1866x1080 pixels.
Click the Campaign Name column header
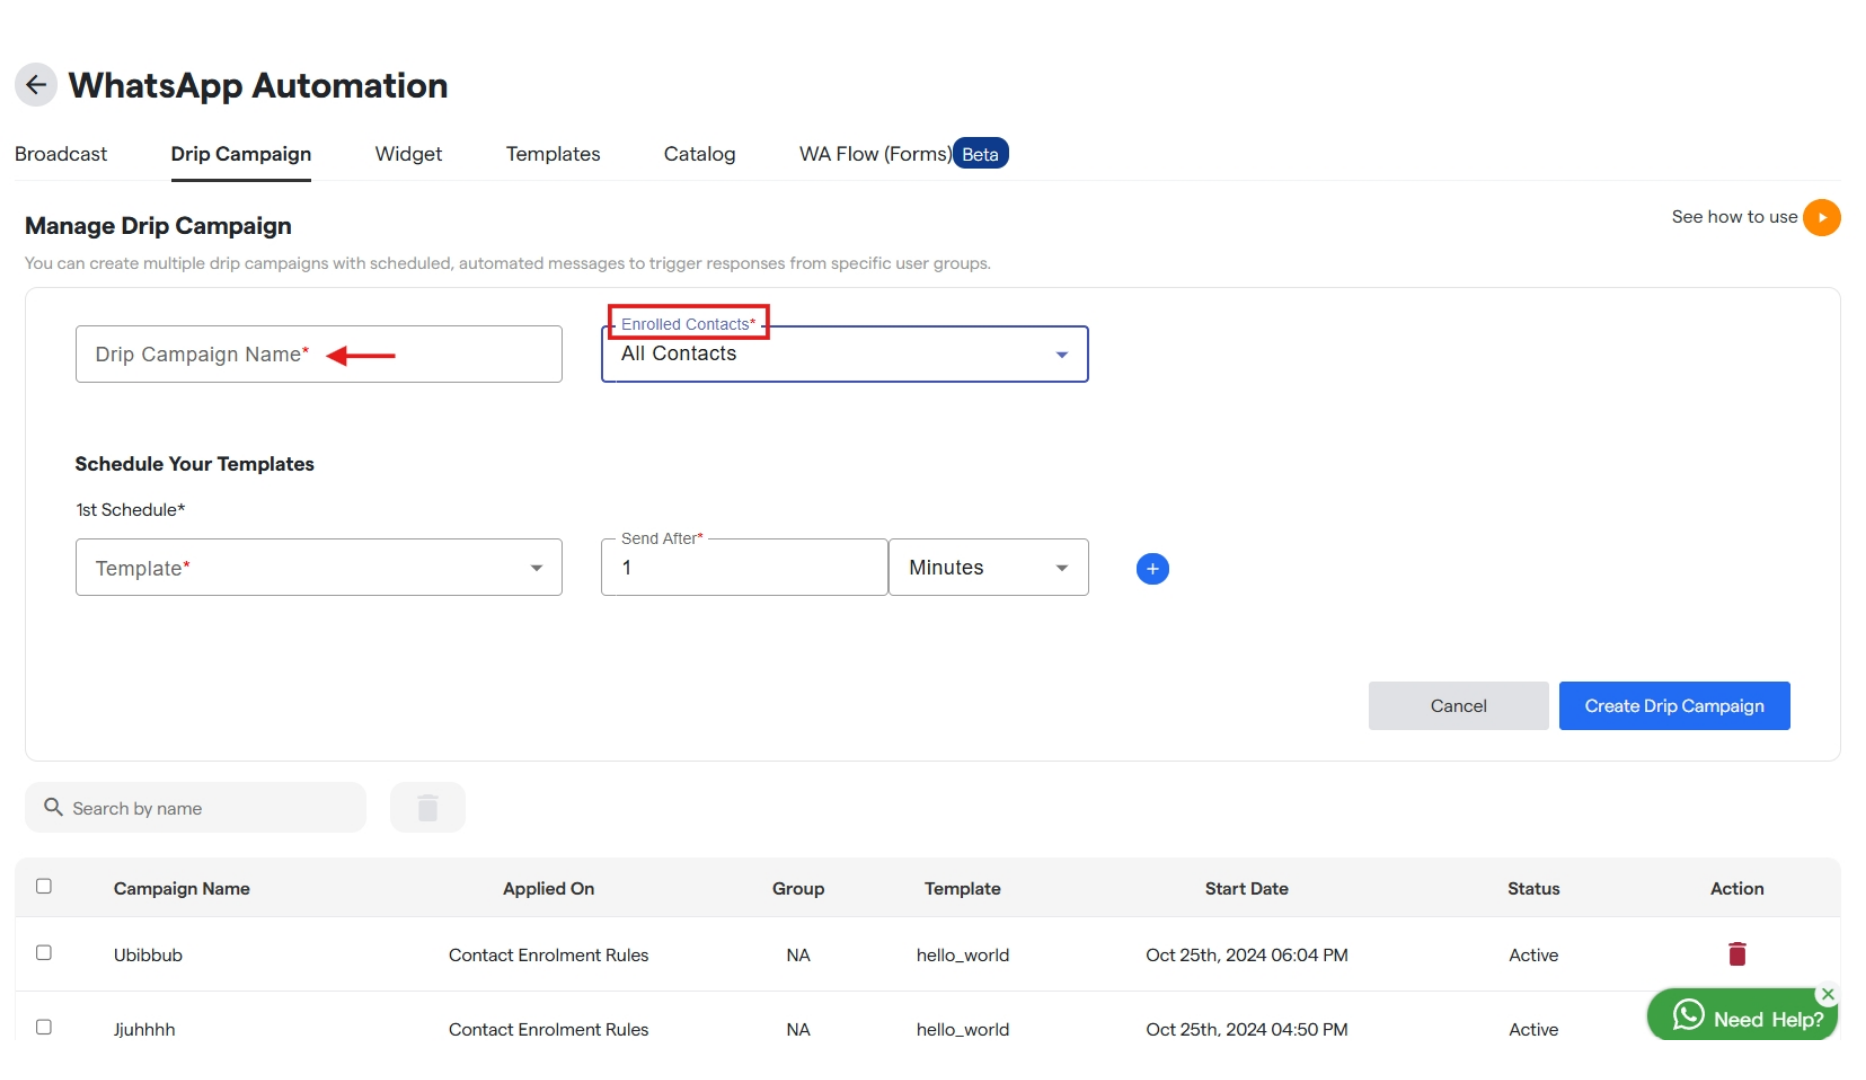point(182,888)
